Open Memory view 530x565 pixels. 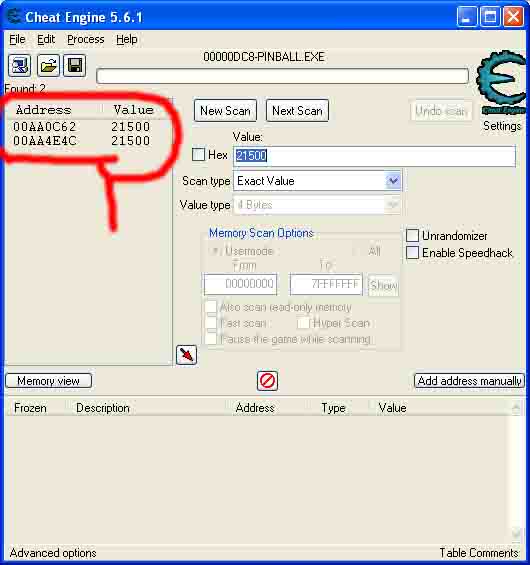click(x=49, y=381)
